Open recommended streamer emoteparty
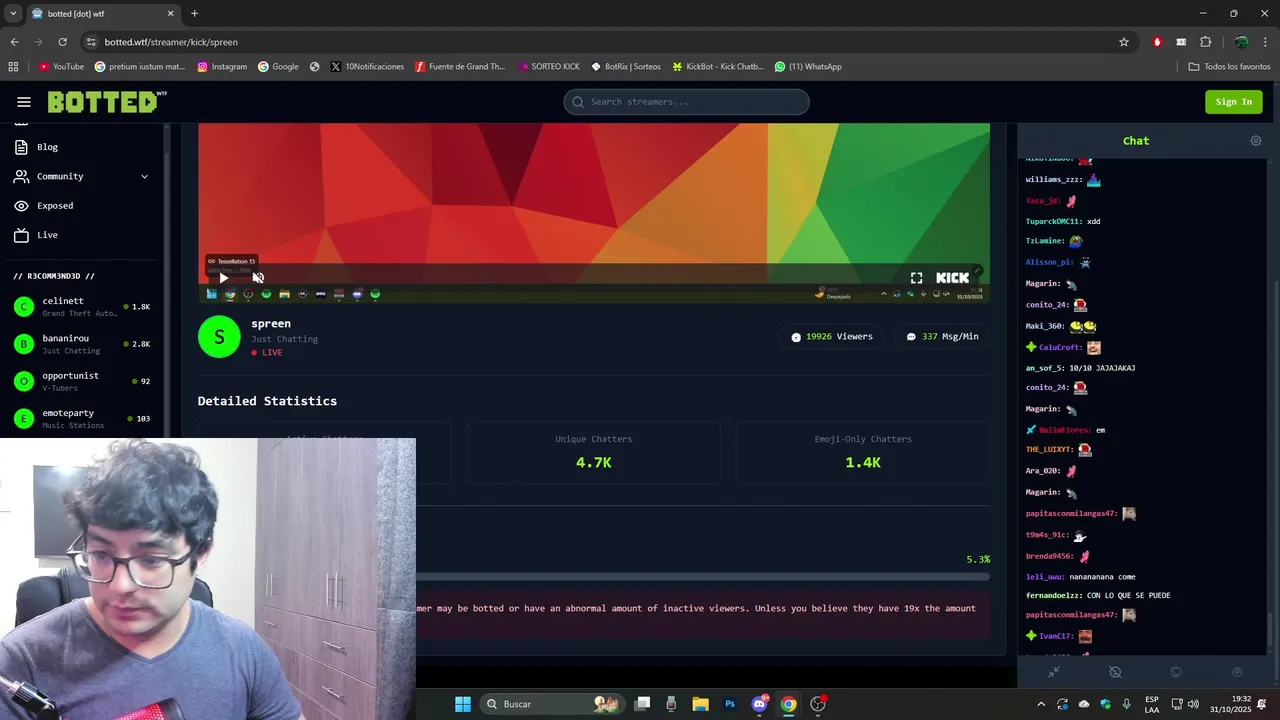Screen dimensions: 1280x720 (81, 418)
